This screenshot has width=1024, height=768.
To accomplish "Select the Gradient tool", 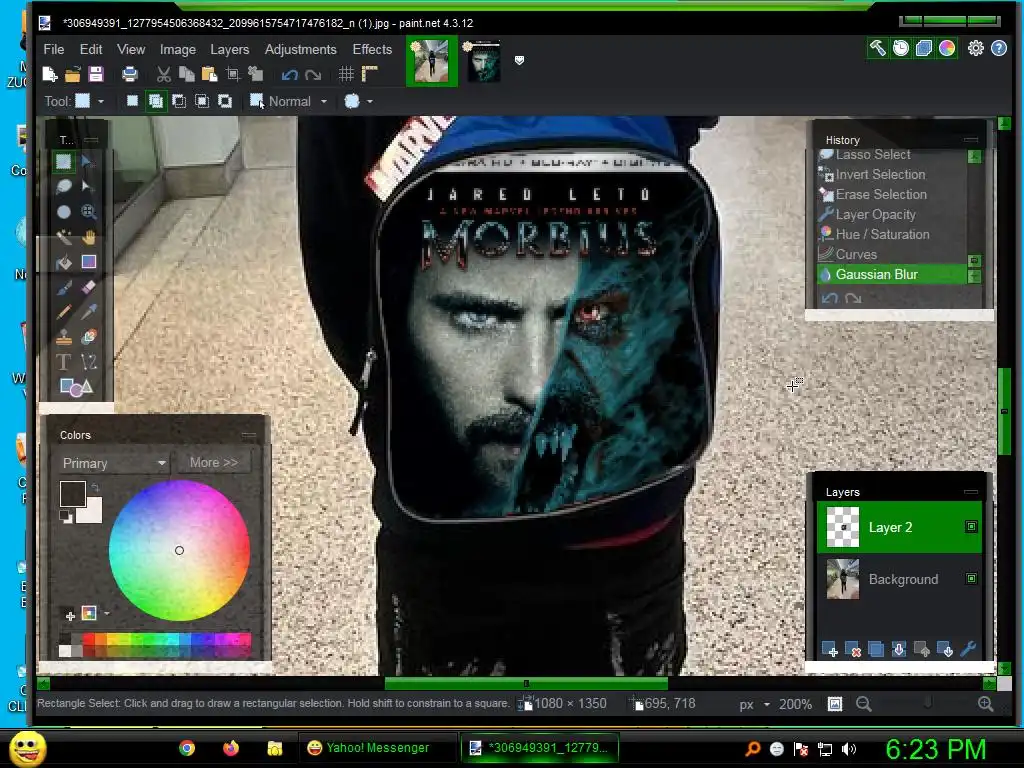I will 89,262.
